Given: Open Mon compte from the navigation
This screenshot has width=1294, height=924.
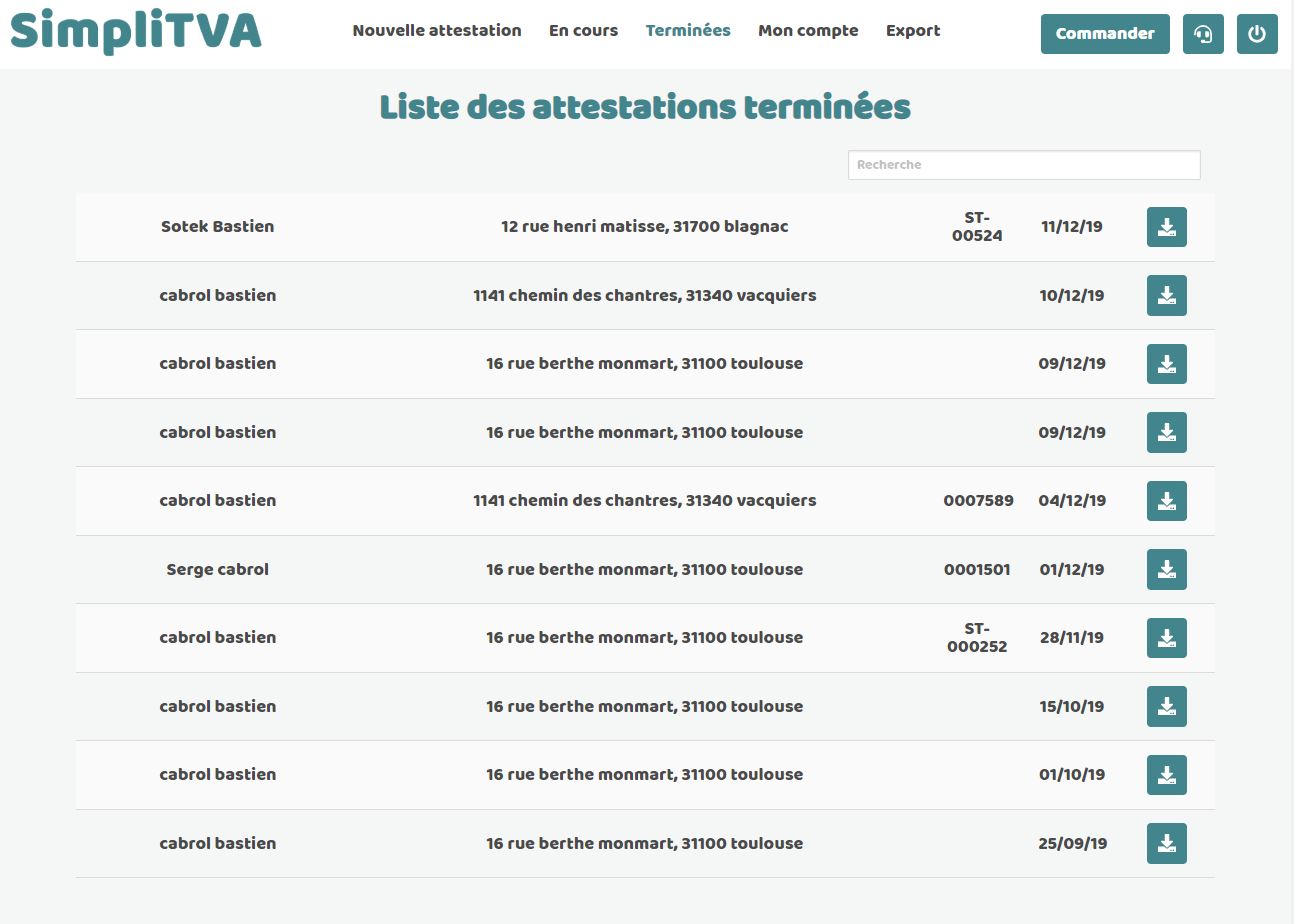Looking at the screenshot, I should click(x=808, y=31).
